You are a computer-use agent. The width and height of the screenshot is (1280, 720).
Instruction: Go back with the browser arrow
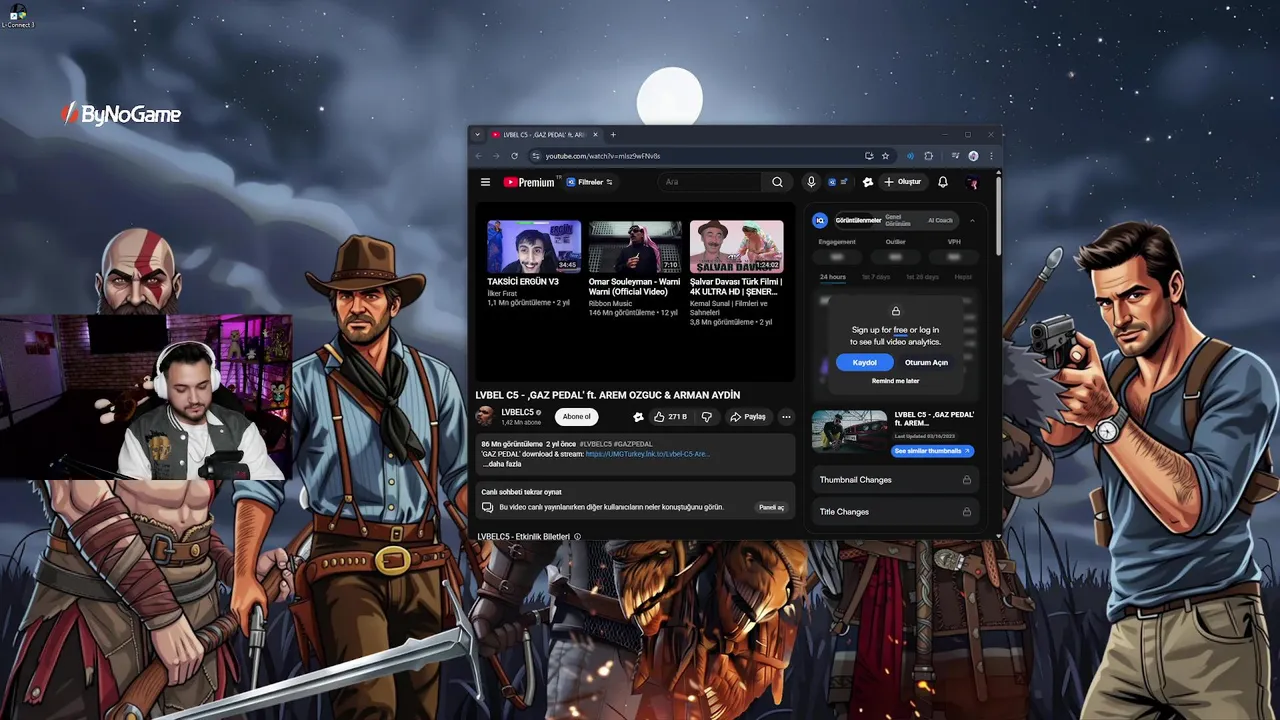click(x=478, y=156)
